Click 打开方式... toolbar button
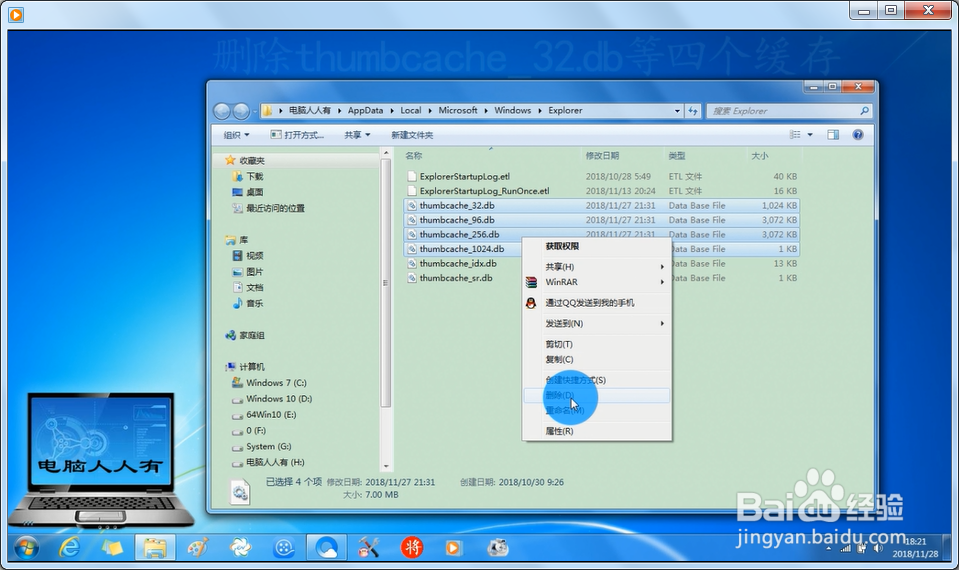The image size is (959, 570). pos(297,135)
